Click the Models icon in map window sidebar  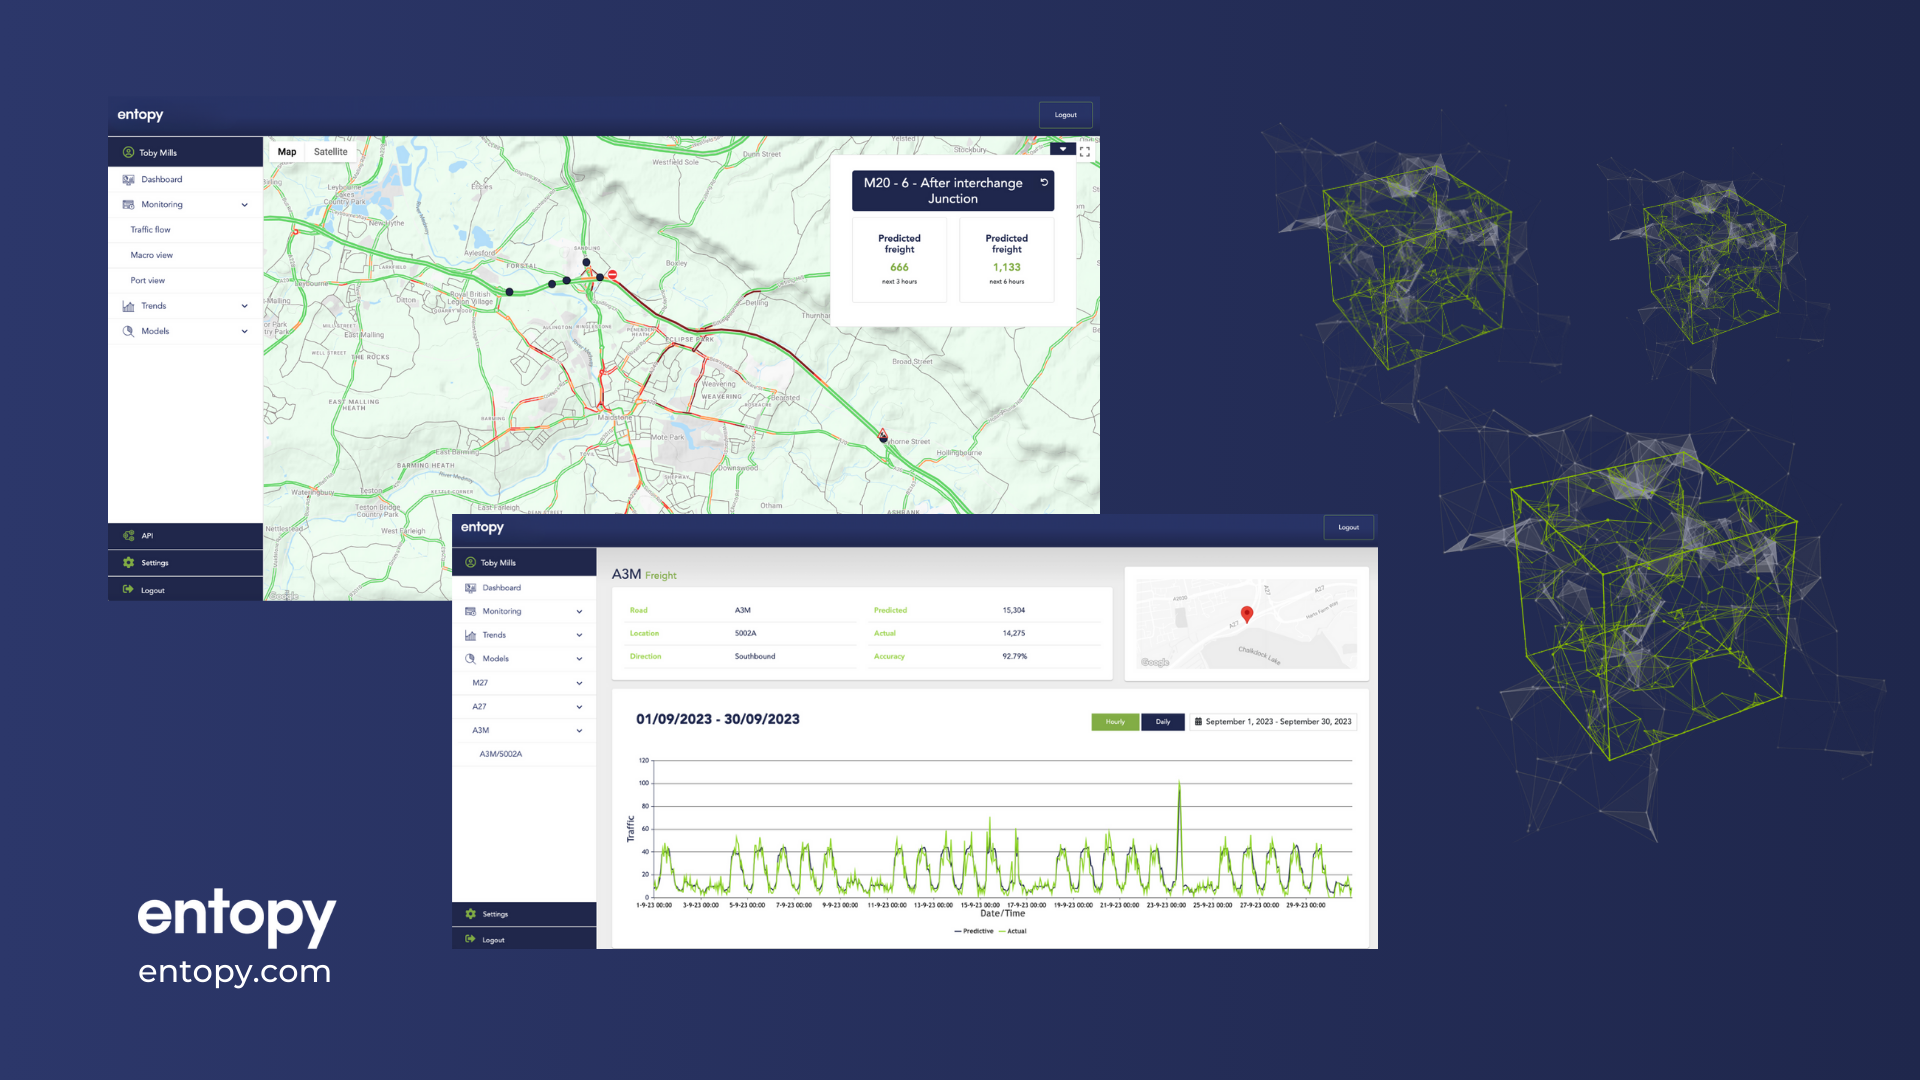point(128,331)
